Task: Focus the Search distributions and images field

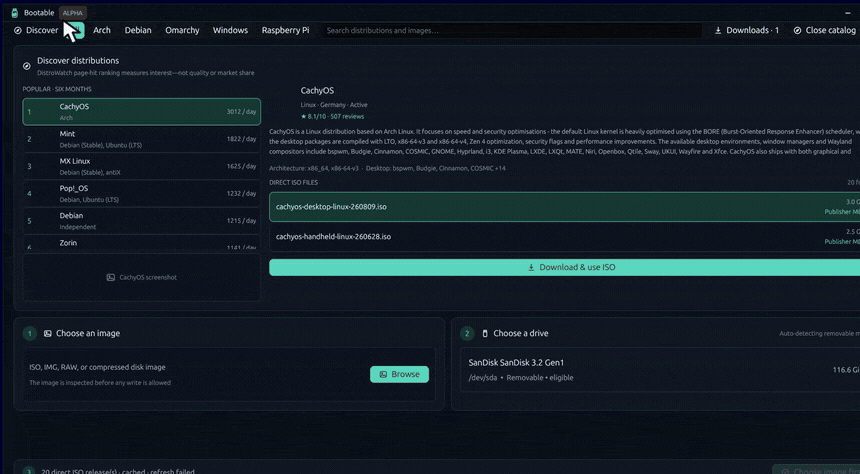Action: (511, 30)
